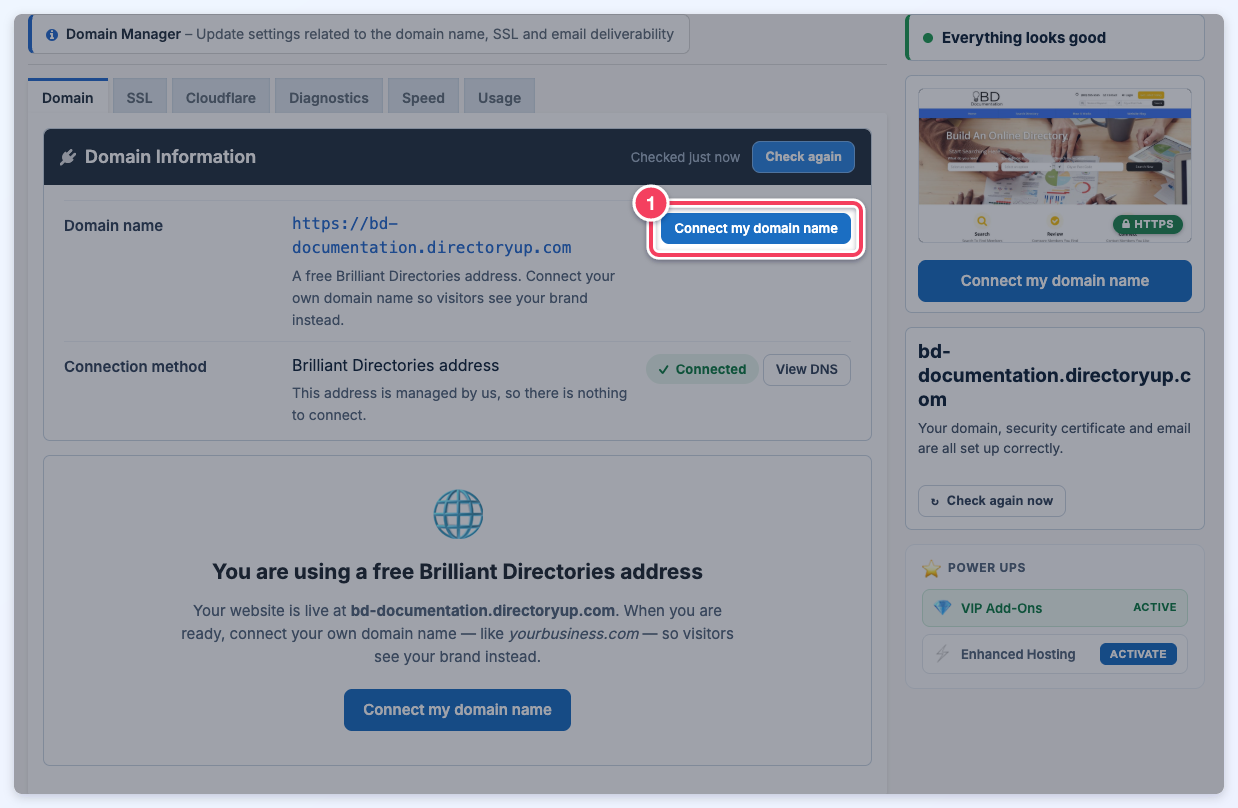Image resolution: width=1238 pixels, height=808 pixels.
Task: Click the 'Checked just now' text
Action: coord(686,157)
